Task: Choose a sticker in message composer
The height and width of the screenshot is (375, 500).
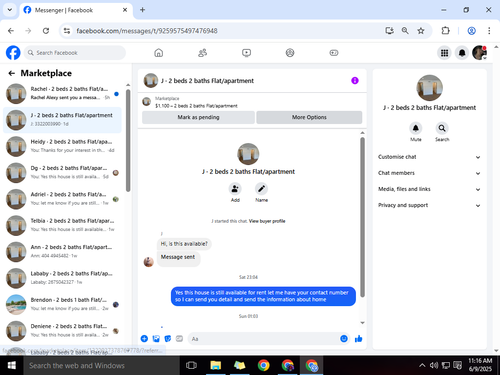Action: pyautogui.click(x=168, y=339)
